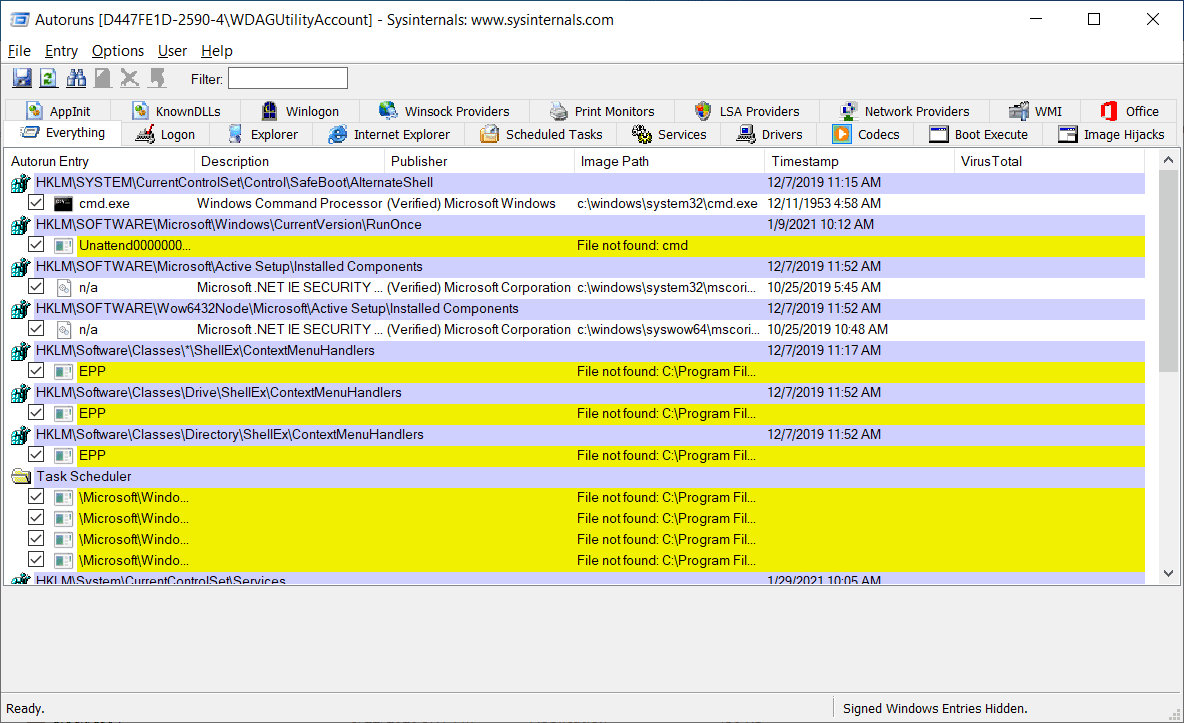The image size is (1184, 723).
Task: Open the User menu
Action: pyautogui.click(x=172, y=51)
